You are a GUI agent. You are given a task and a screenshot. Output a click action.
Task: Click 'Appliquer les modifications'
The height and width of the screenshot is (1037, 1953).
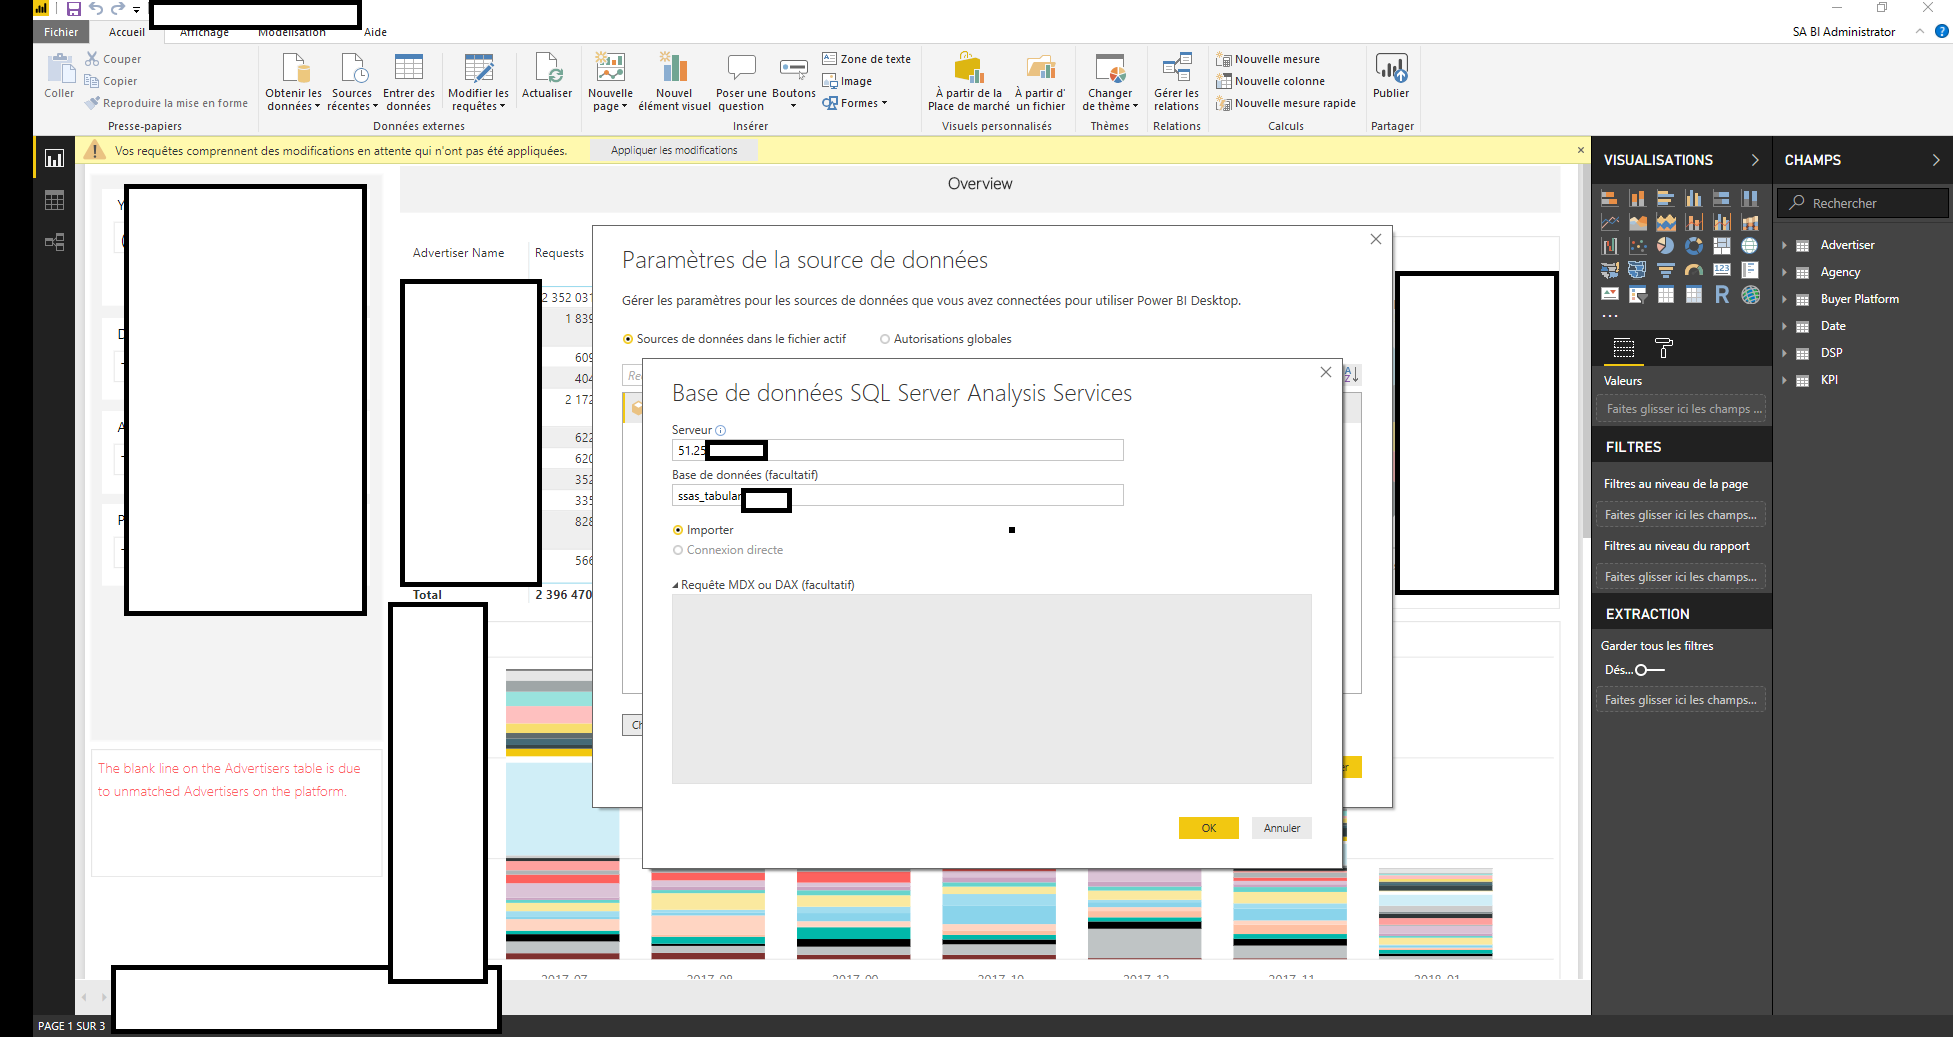pyautogui.click(x=674, y=150)
